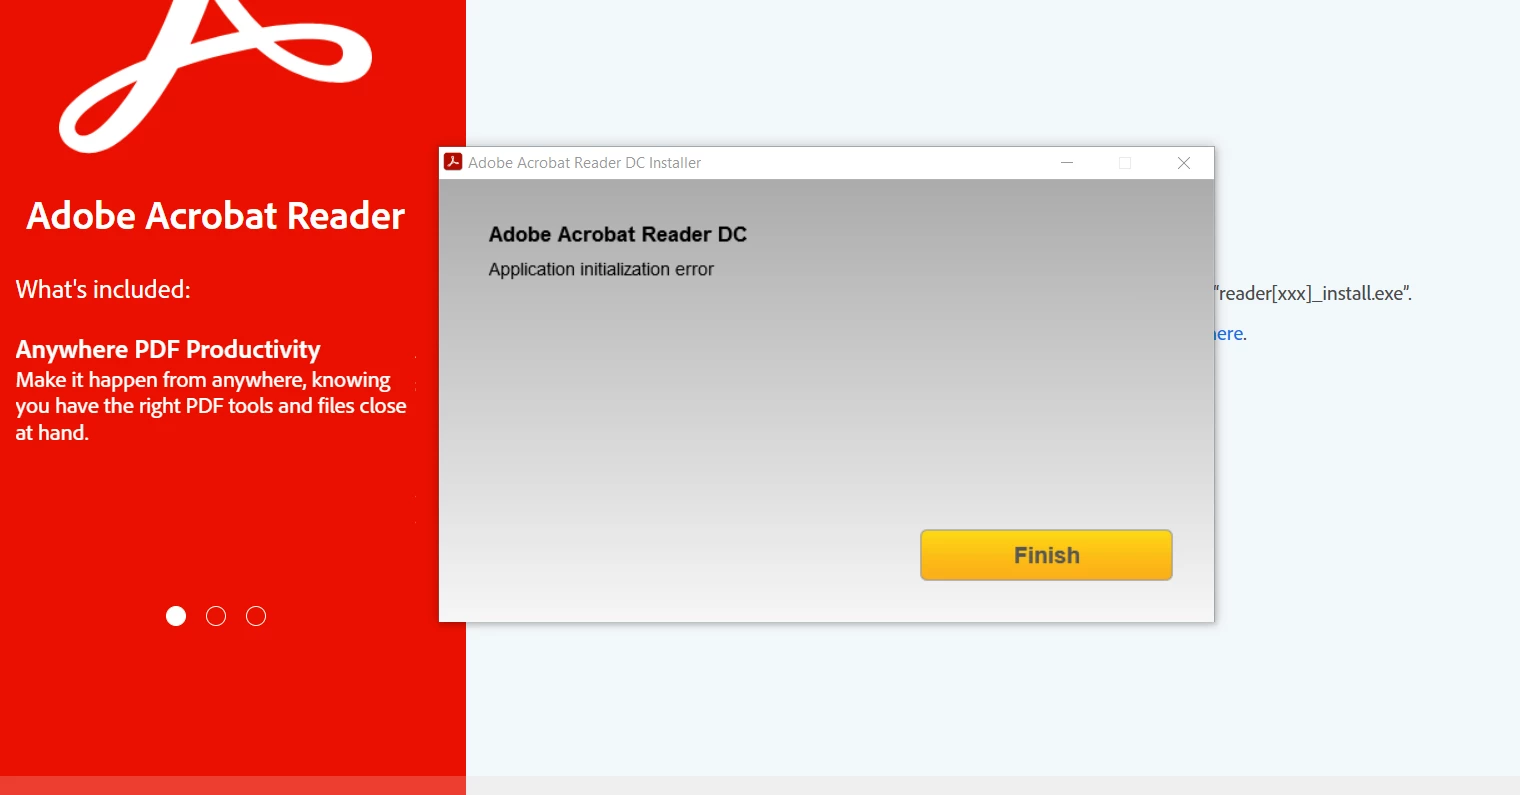Close the Adobe Acrobat Reader DC Installer window
This screenshot has height=795, width=1520.
click(1184, 163)
